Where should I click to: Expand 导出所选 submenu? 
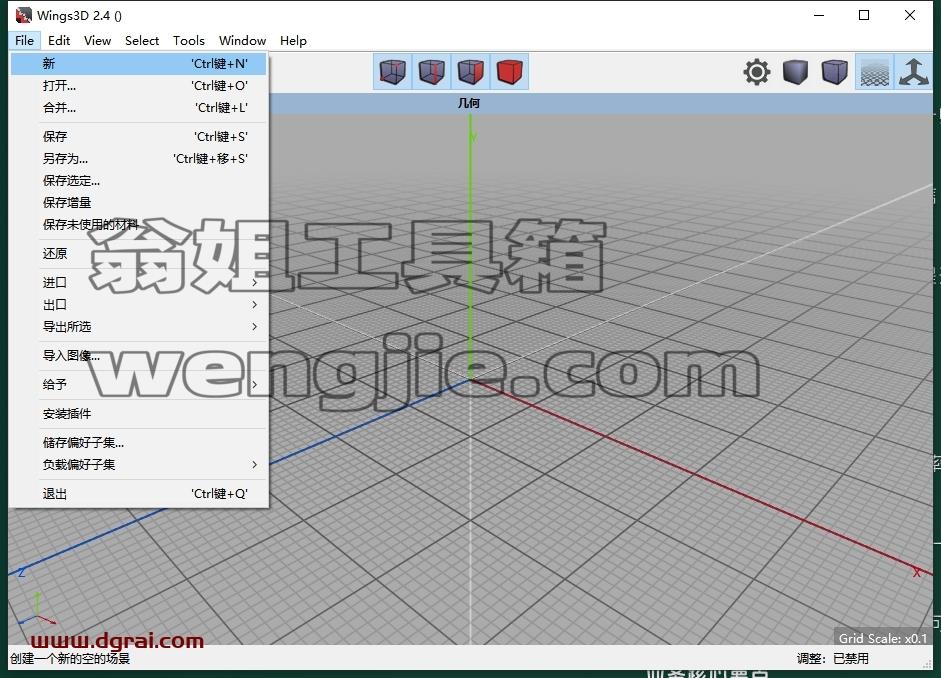pos(139,327)
